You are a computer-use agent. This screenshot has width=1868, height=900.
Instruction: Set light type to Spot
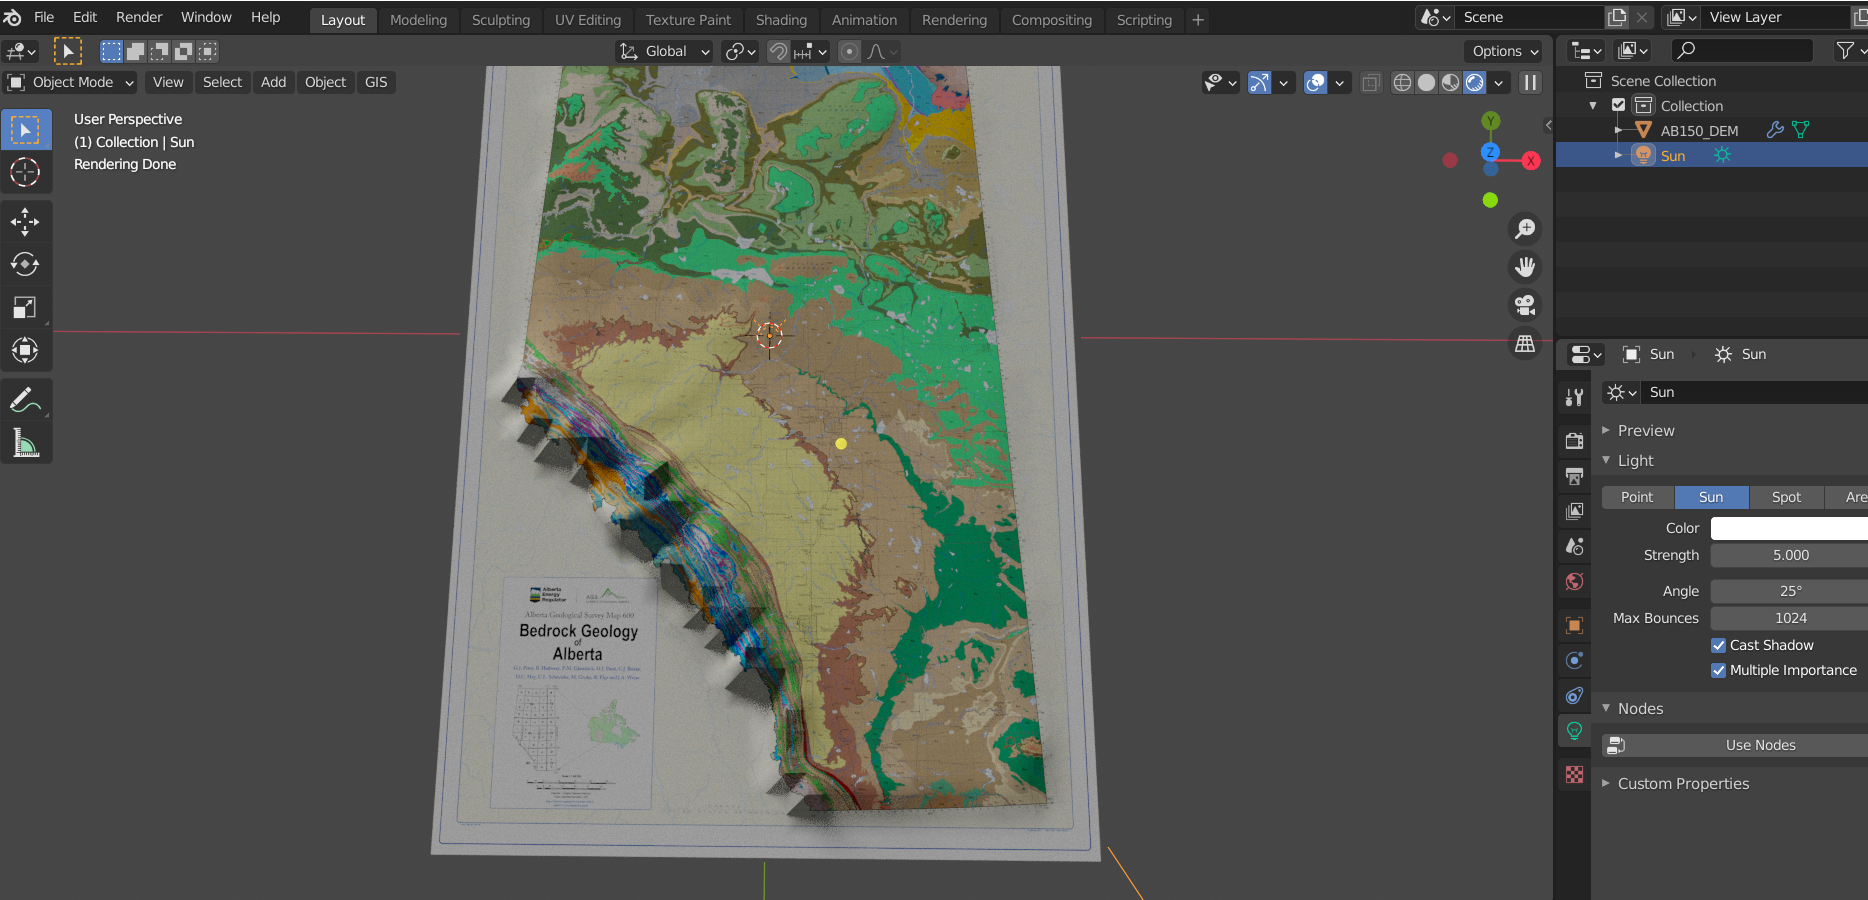[1786, 497]
